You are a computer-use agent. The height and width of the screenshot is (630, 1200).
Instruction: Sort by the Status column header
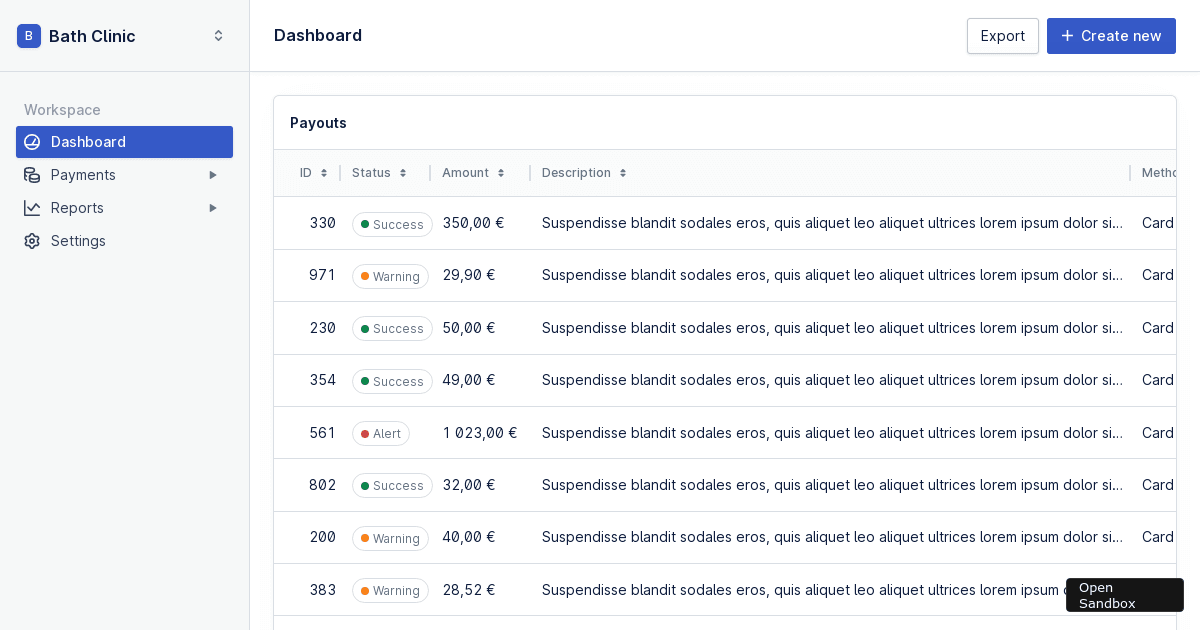pyautogui.click(x=379, y=173)
